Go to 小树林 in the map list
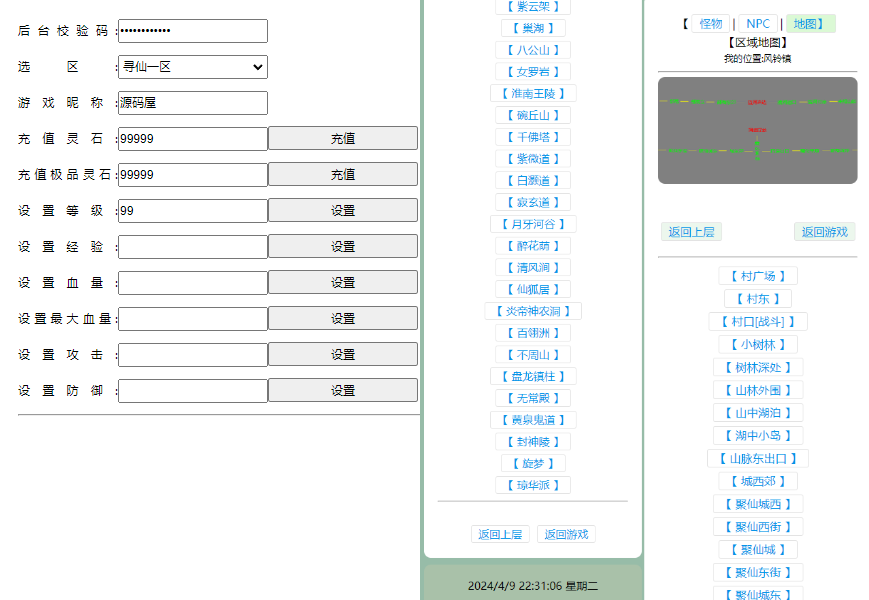Viewport: 869px width, 600px height. 758,345
